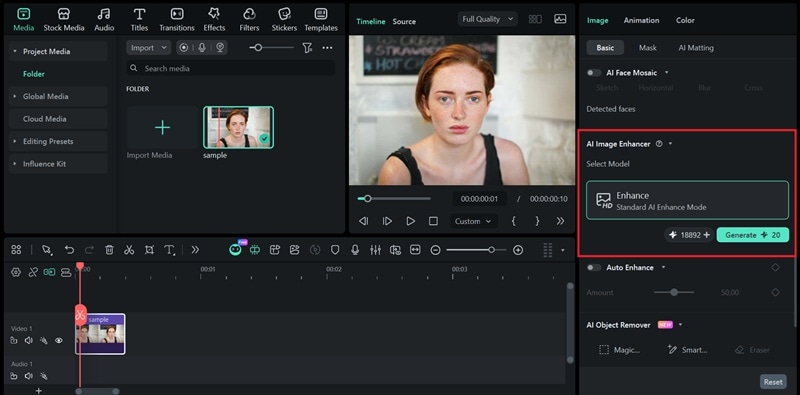
Task: Click the preview scope icon
Action: coord(560,19)
